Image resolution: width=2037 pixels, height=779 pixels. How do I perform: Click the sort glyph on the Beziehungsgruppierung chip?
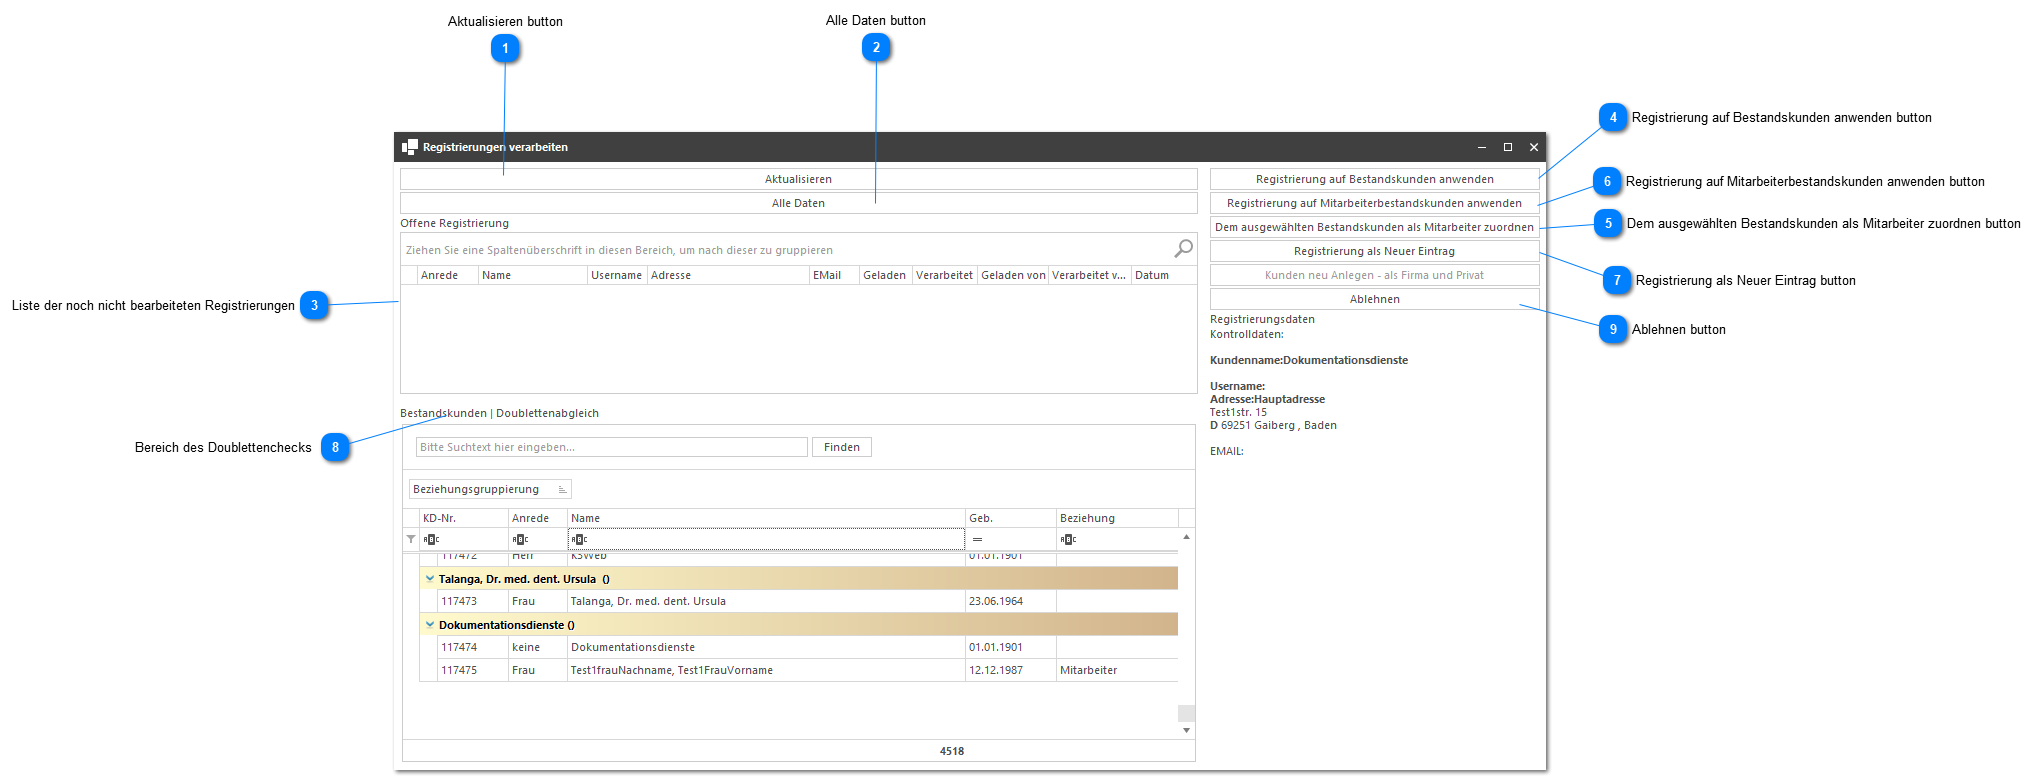[562, 489]
